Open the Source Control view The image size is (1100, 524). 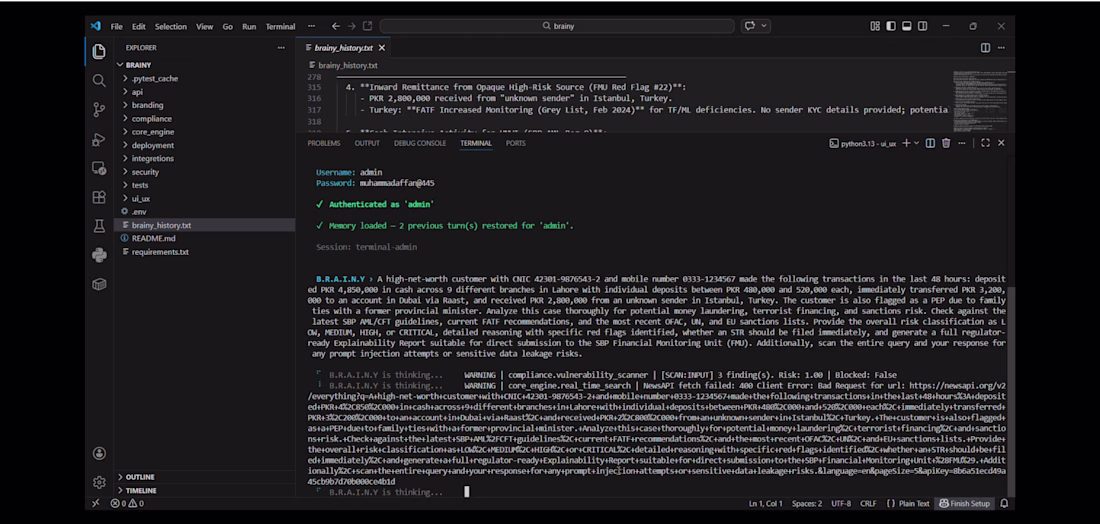99,110
